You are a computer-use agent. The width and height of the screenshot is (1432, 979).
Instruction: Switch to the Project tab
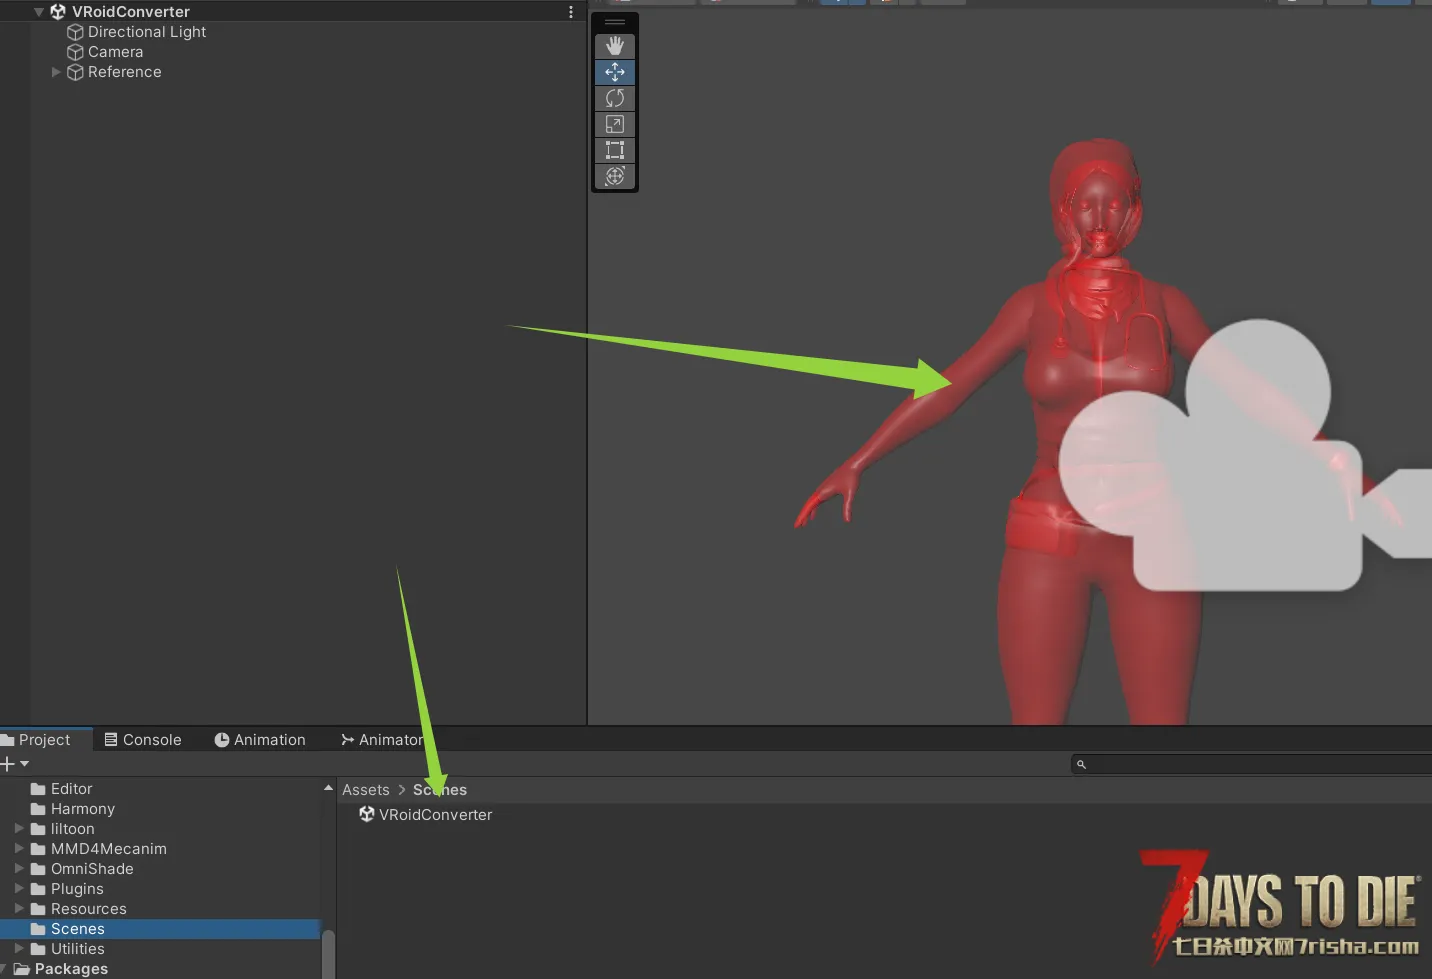click(x=44, y=740)
